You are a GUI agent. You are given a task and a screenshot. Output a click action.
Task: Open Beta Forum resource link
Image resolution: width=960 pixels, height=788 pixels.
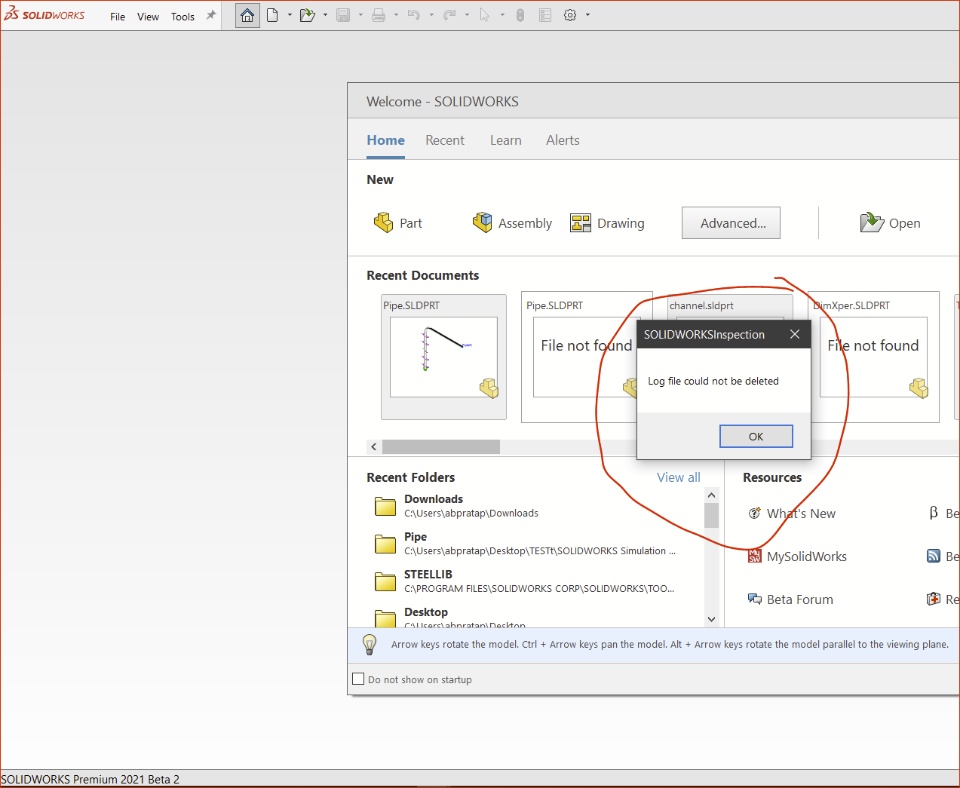click(x=790, y=599)
